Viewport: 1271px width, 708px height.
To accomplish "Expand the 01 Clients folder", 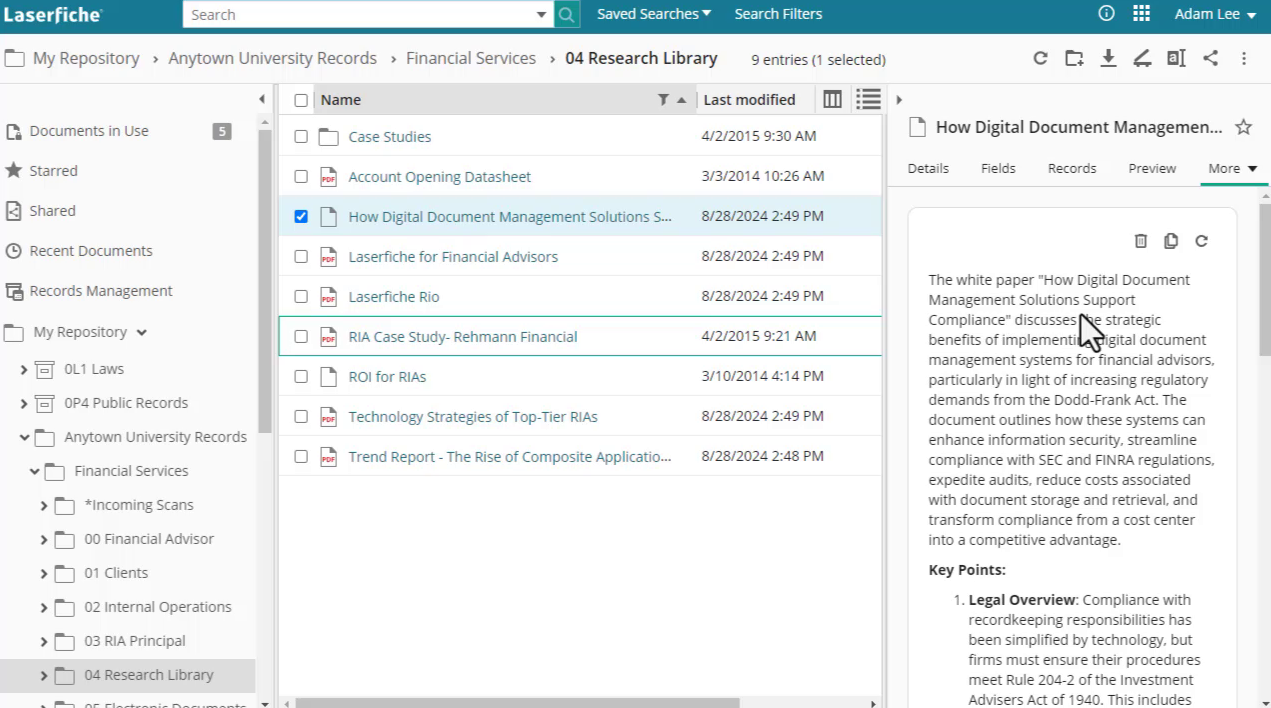I will pyautogui.click(x=43, y=572).
